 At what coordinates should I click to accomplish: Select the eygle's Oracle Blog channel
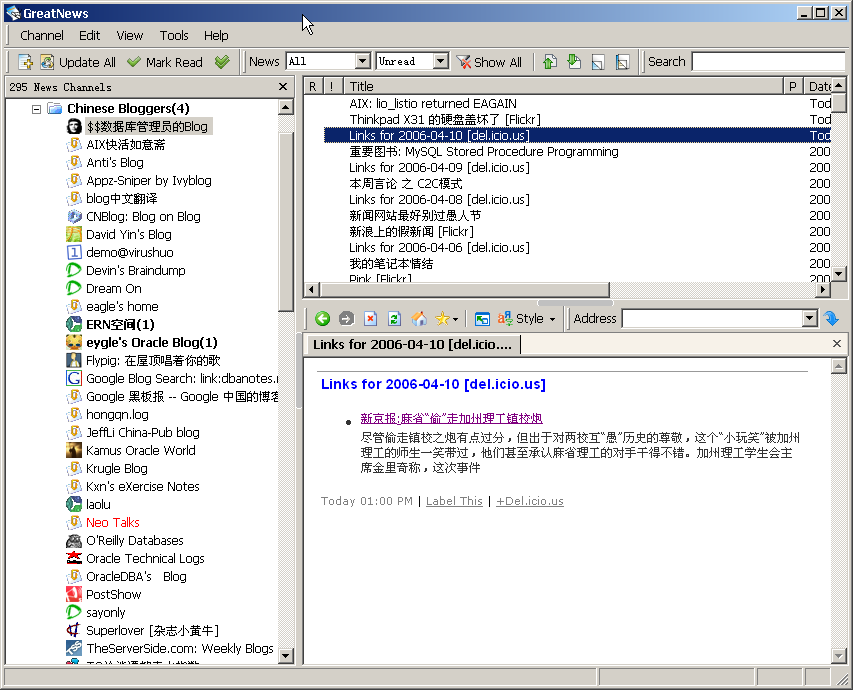tap(152, 342)
